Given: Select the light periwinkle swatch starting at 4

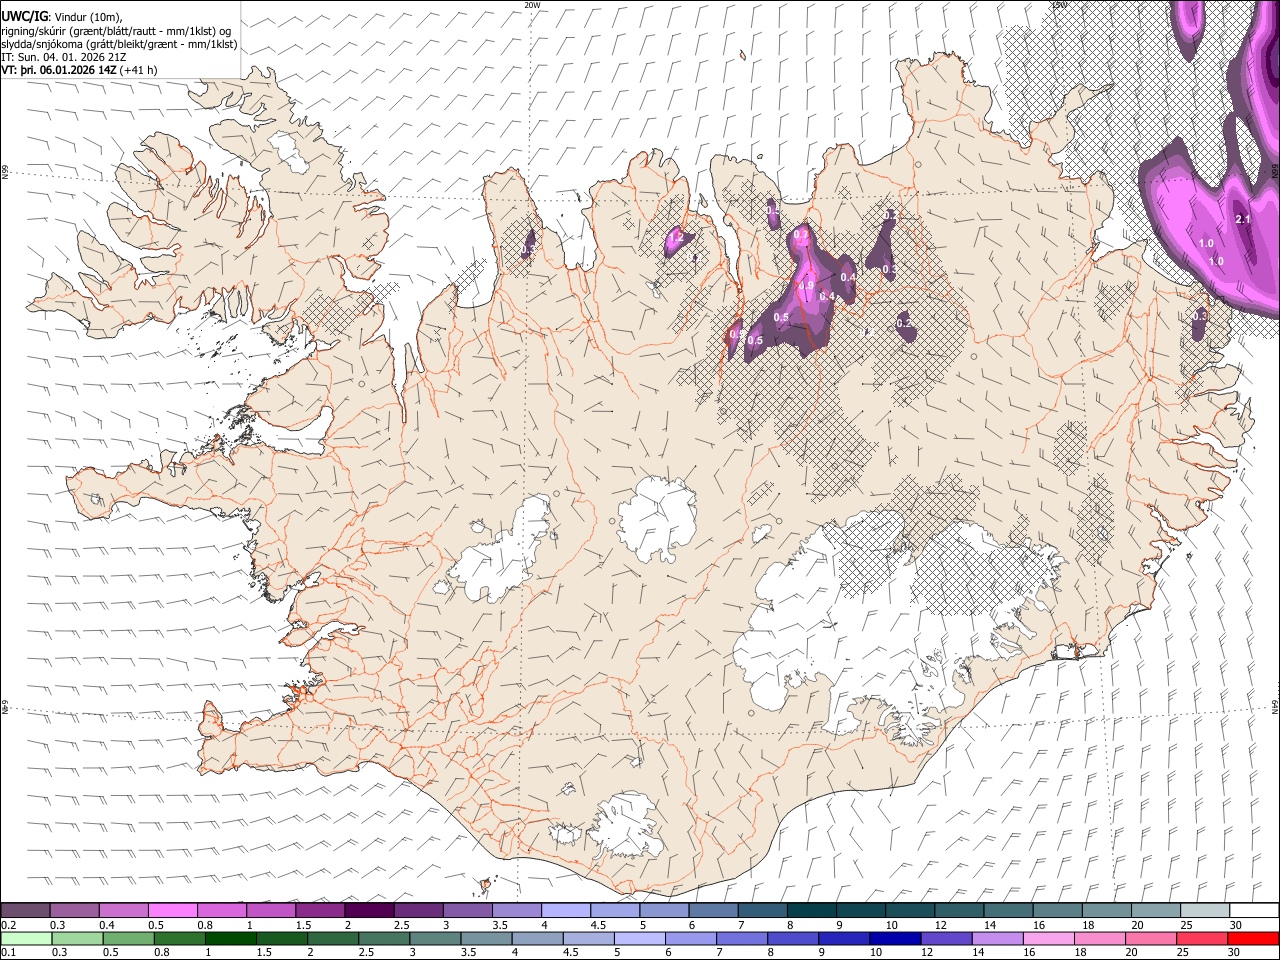Looking at the screenshot, I should tap(566, 910).
